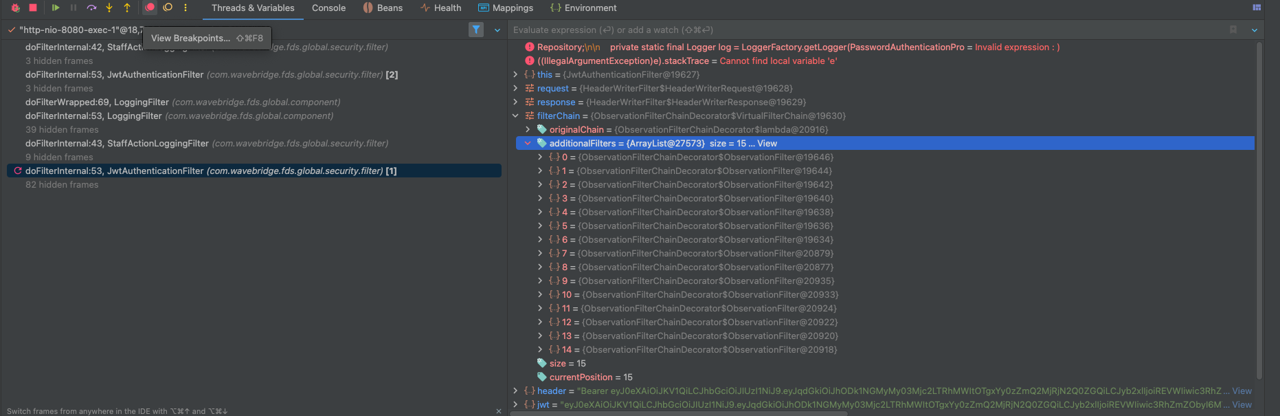Click the tag icon on originalChain field
Viewport: 1280px width, 416px height.
click(542, 130)
